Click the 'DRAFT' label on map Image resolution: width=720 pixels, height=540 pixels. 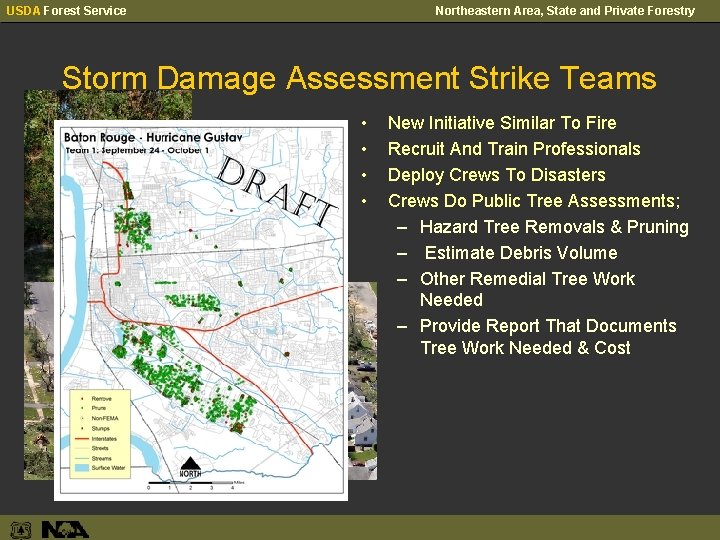click(x=276, y=191)
